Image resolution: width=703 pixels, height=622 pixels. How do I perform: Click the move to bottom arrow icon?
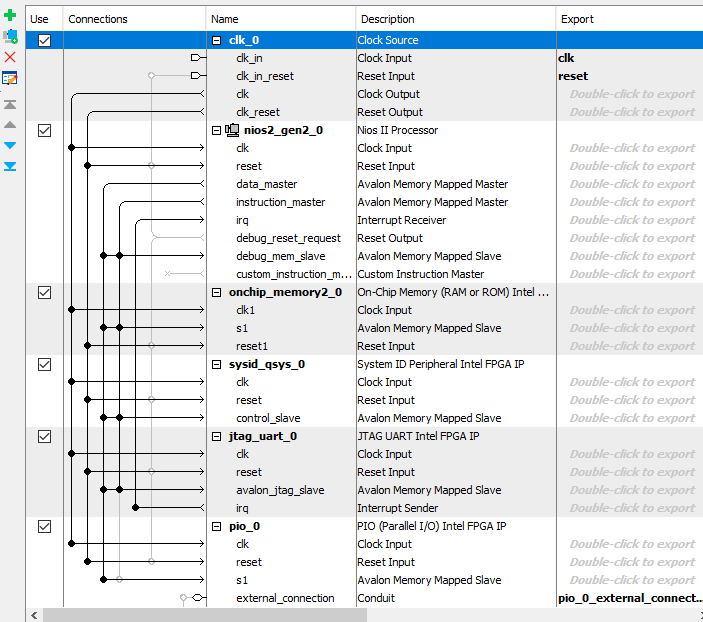point(10,165)
